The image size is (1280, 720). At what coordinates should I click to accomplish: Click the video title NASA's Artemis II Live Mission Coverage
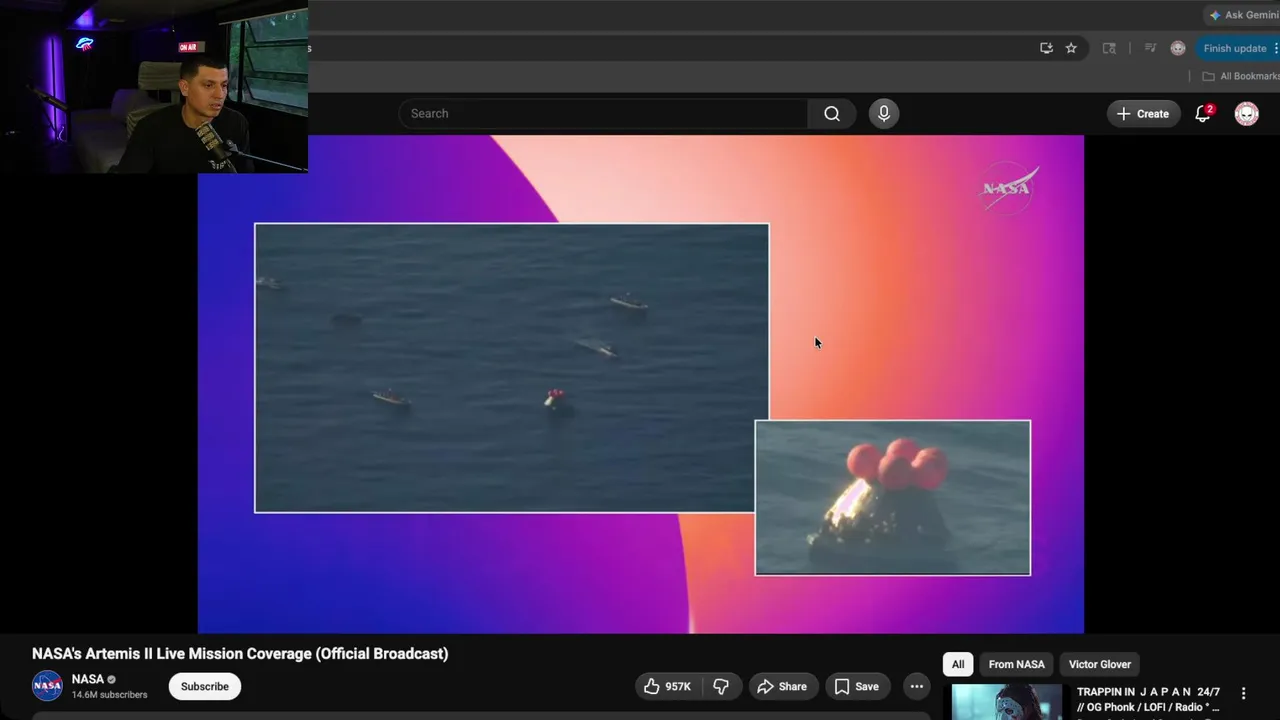click(240, 654)
